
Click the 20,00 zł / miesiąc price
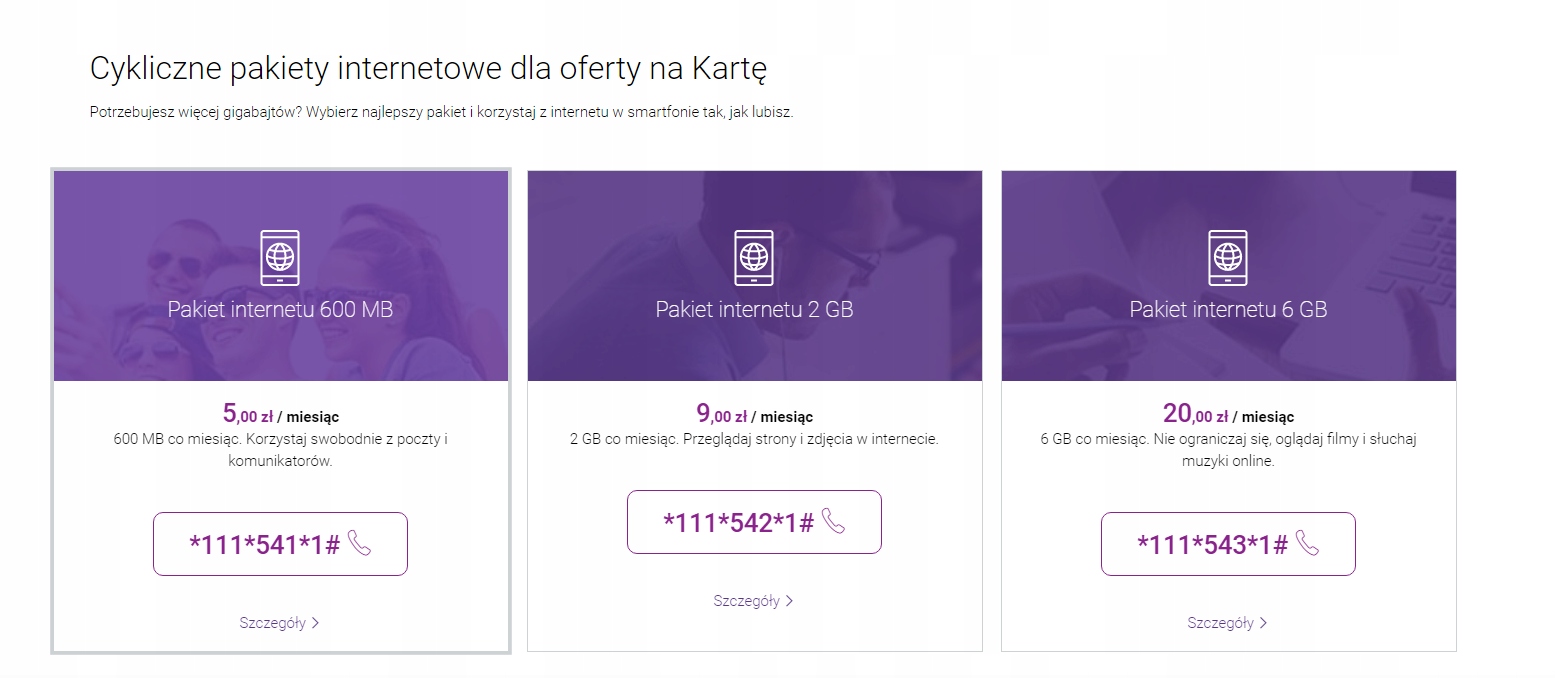click(1228, 414)
